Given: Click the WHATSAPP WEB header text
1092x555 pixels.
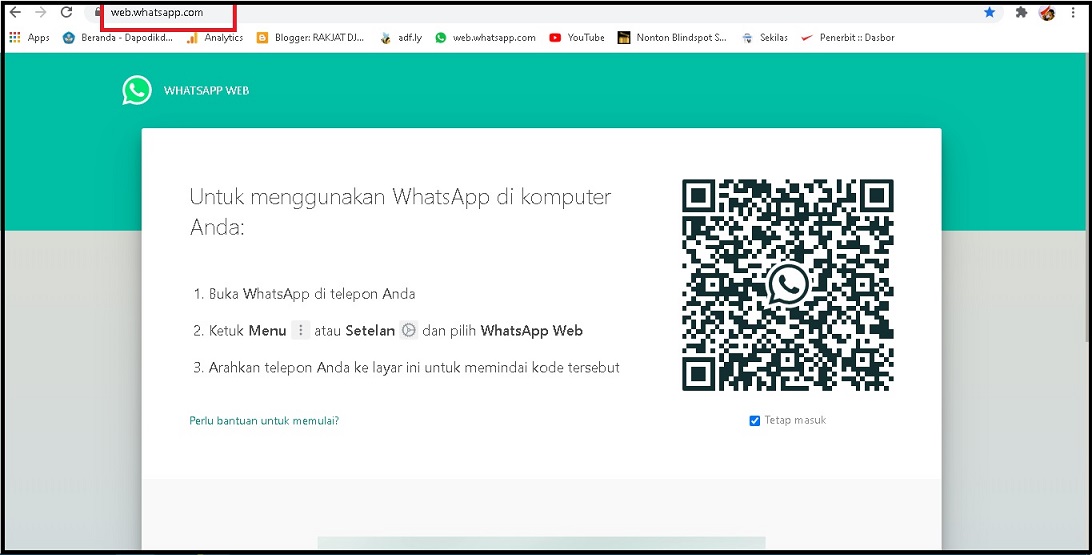Looking at the screenshot, I should point(206,91).
